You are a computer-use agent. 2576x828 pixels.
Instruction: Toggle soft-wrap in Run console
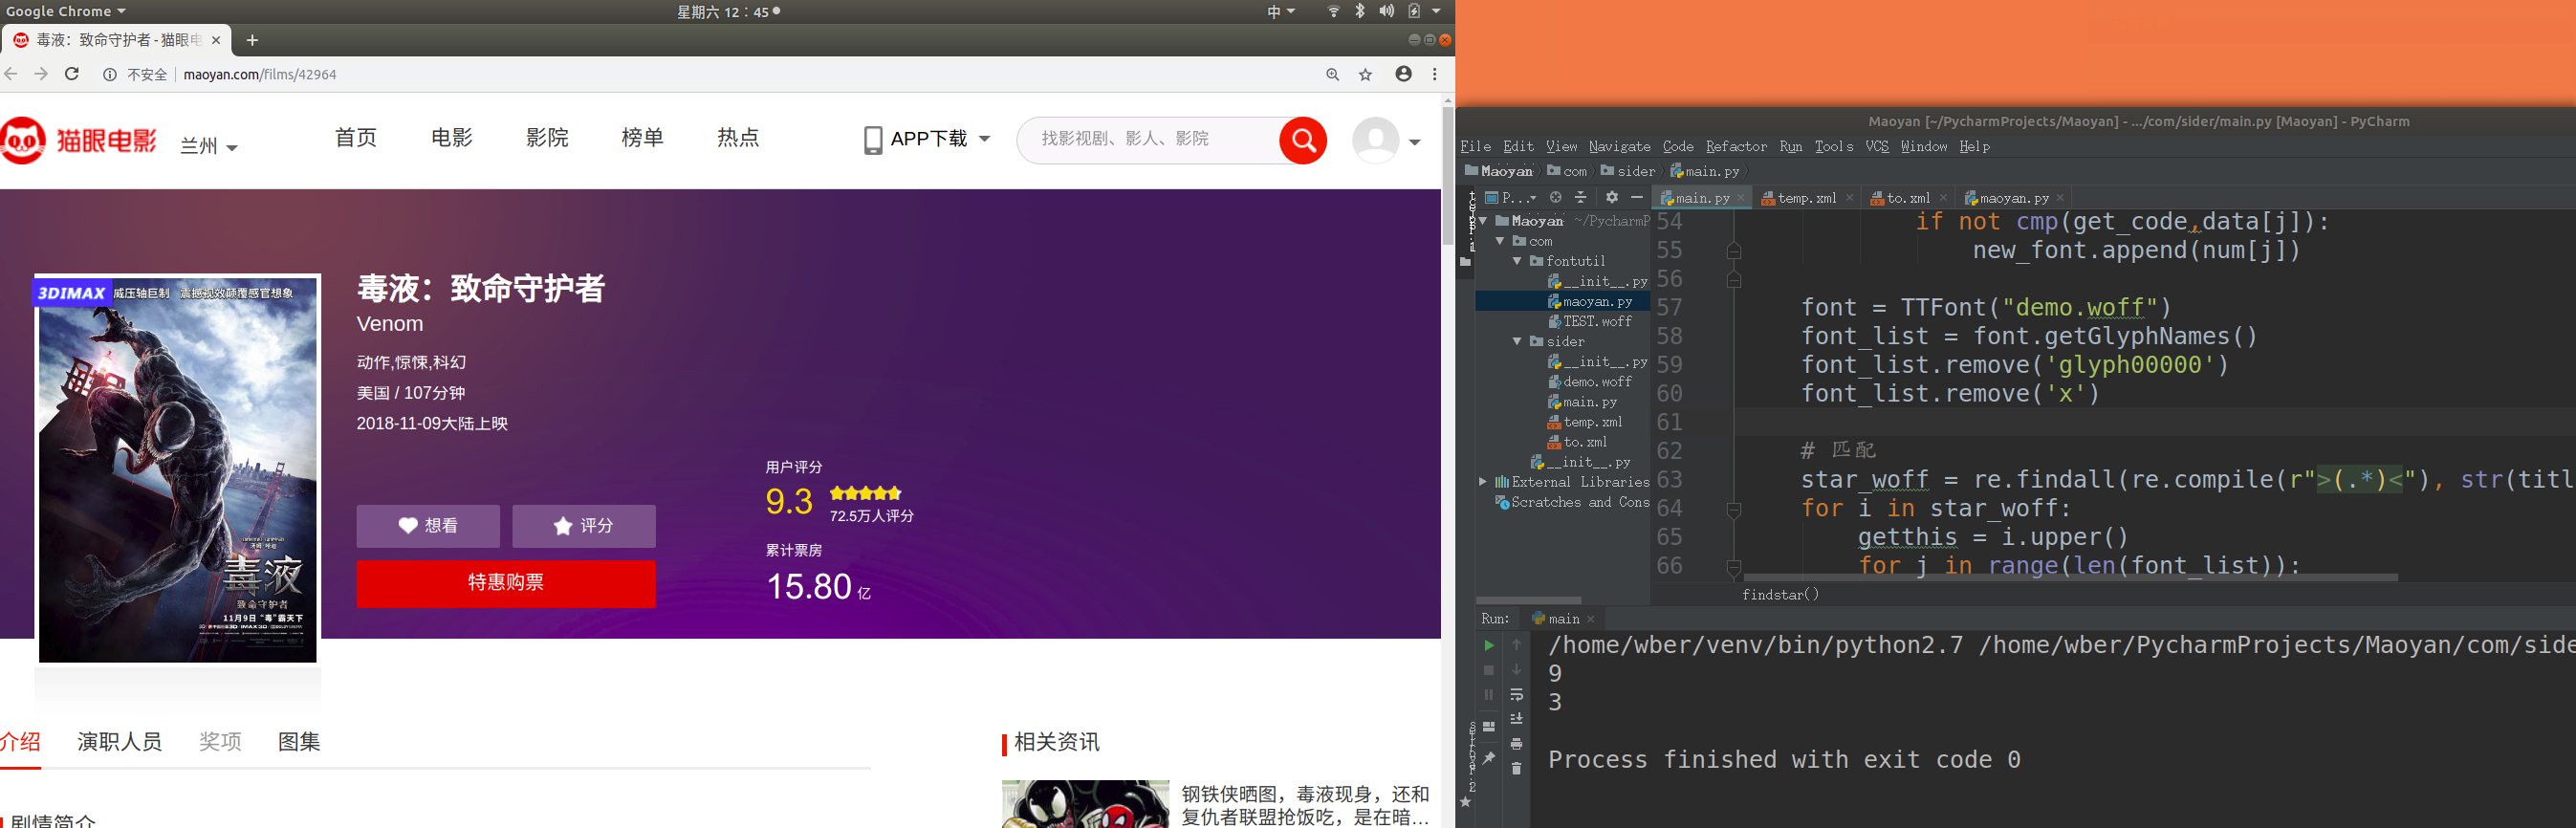tap(1516, 694)
